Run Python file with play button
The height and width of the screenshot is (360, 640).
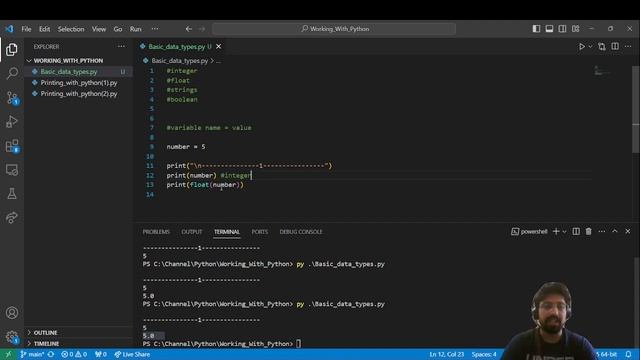tap(582, 47)
